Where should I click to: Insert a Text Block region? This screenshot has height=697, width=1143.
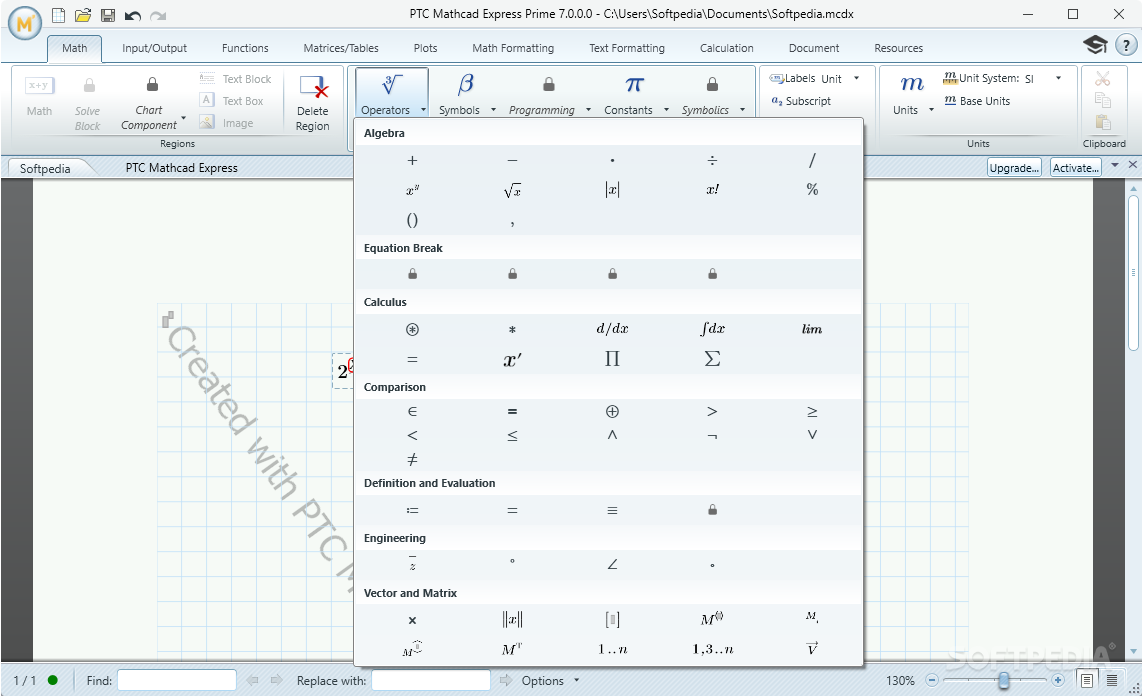click(235, 79)
